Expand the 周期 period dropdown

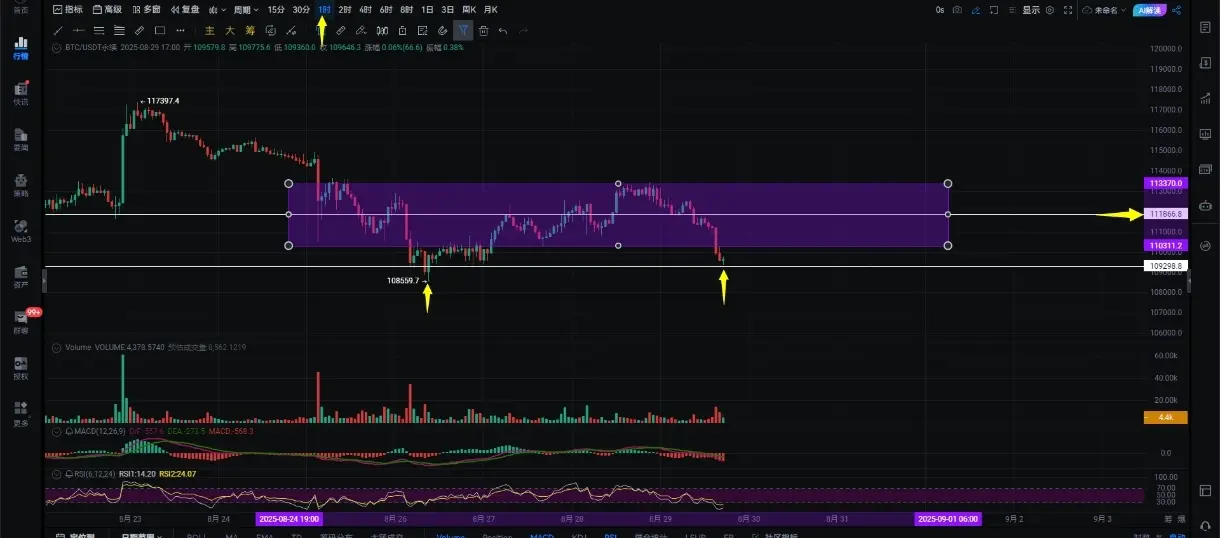click(246, 9)
